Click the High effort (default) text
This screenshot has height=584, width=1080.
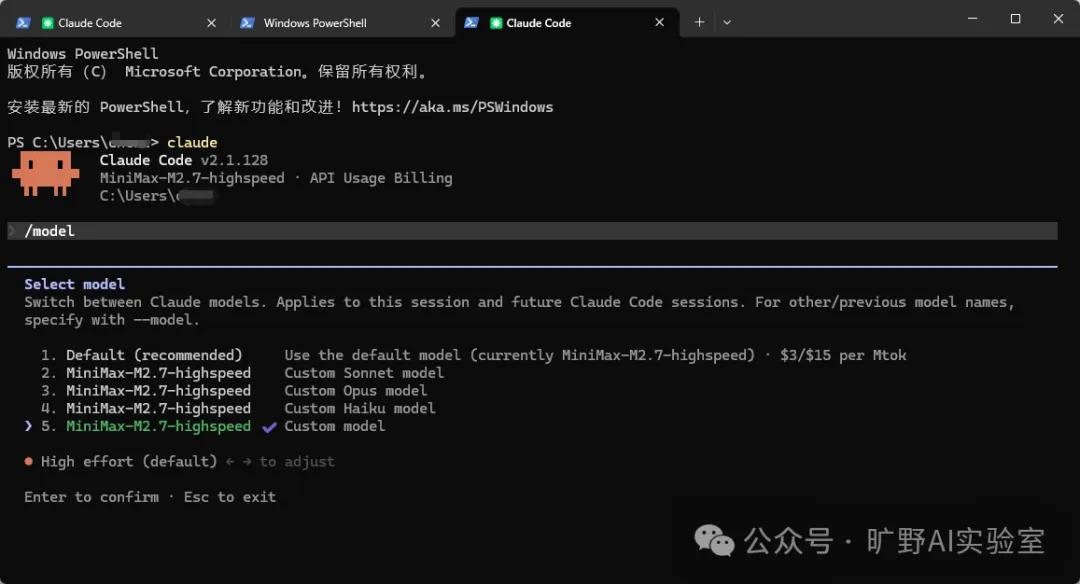click(x=129, y=461)
